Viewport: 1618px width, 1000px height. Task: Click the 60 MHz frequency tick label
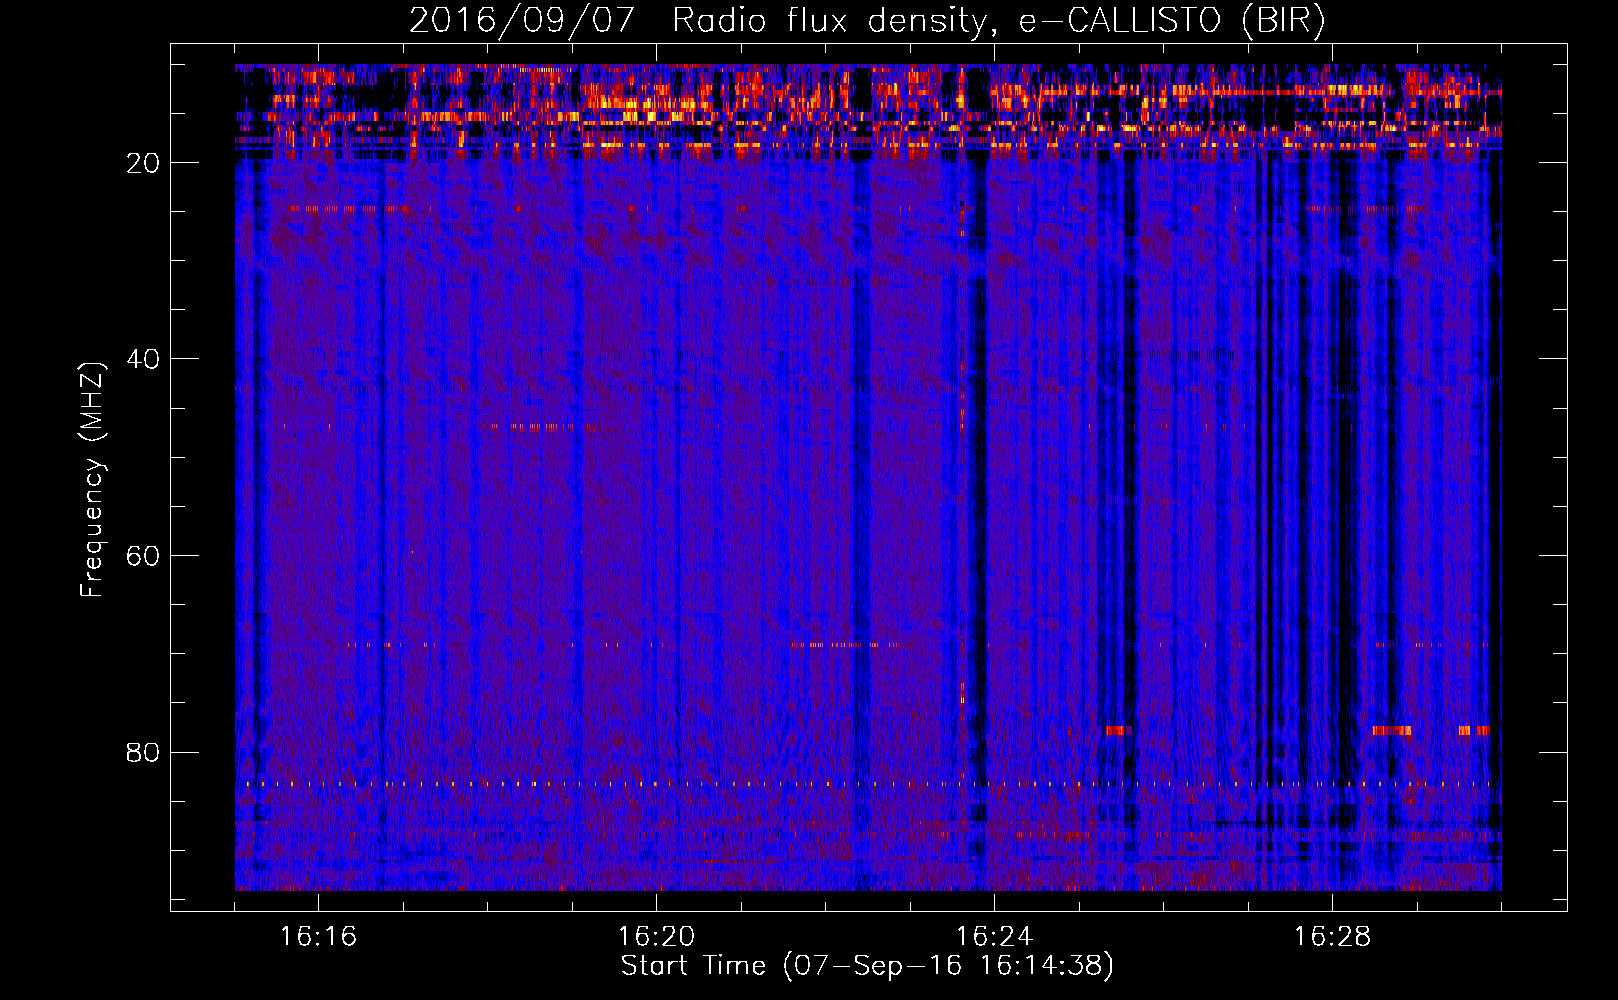click(143, 556)
